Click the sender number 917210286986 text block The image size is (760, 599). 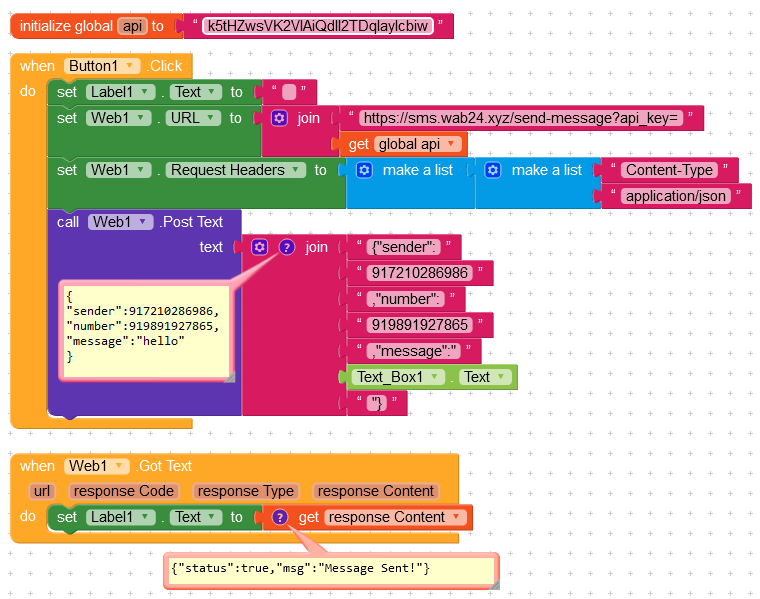(419, 273)
